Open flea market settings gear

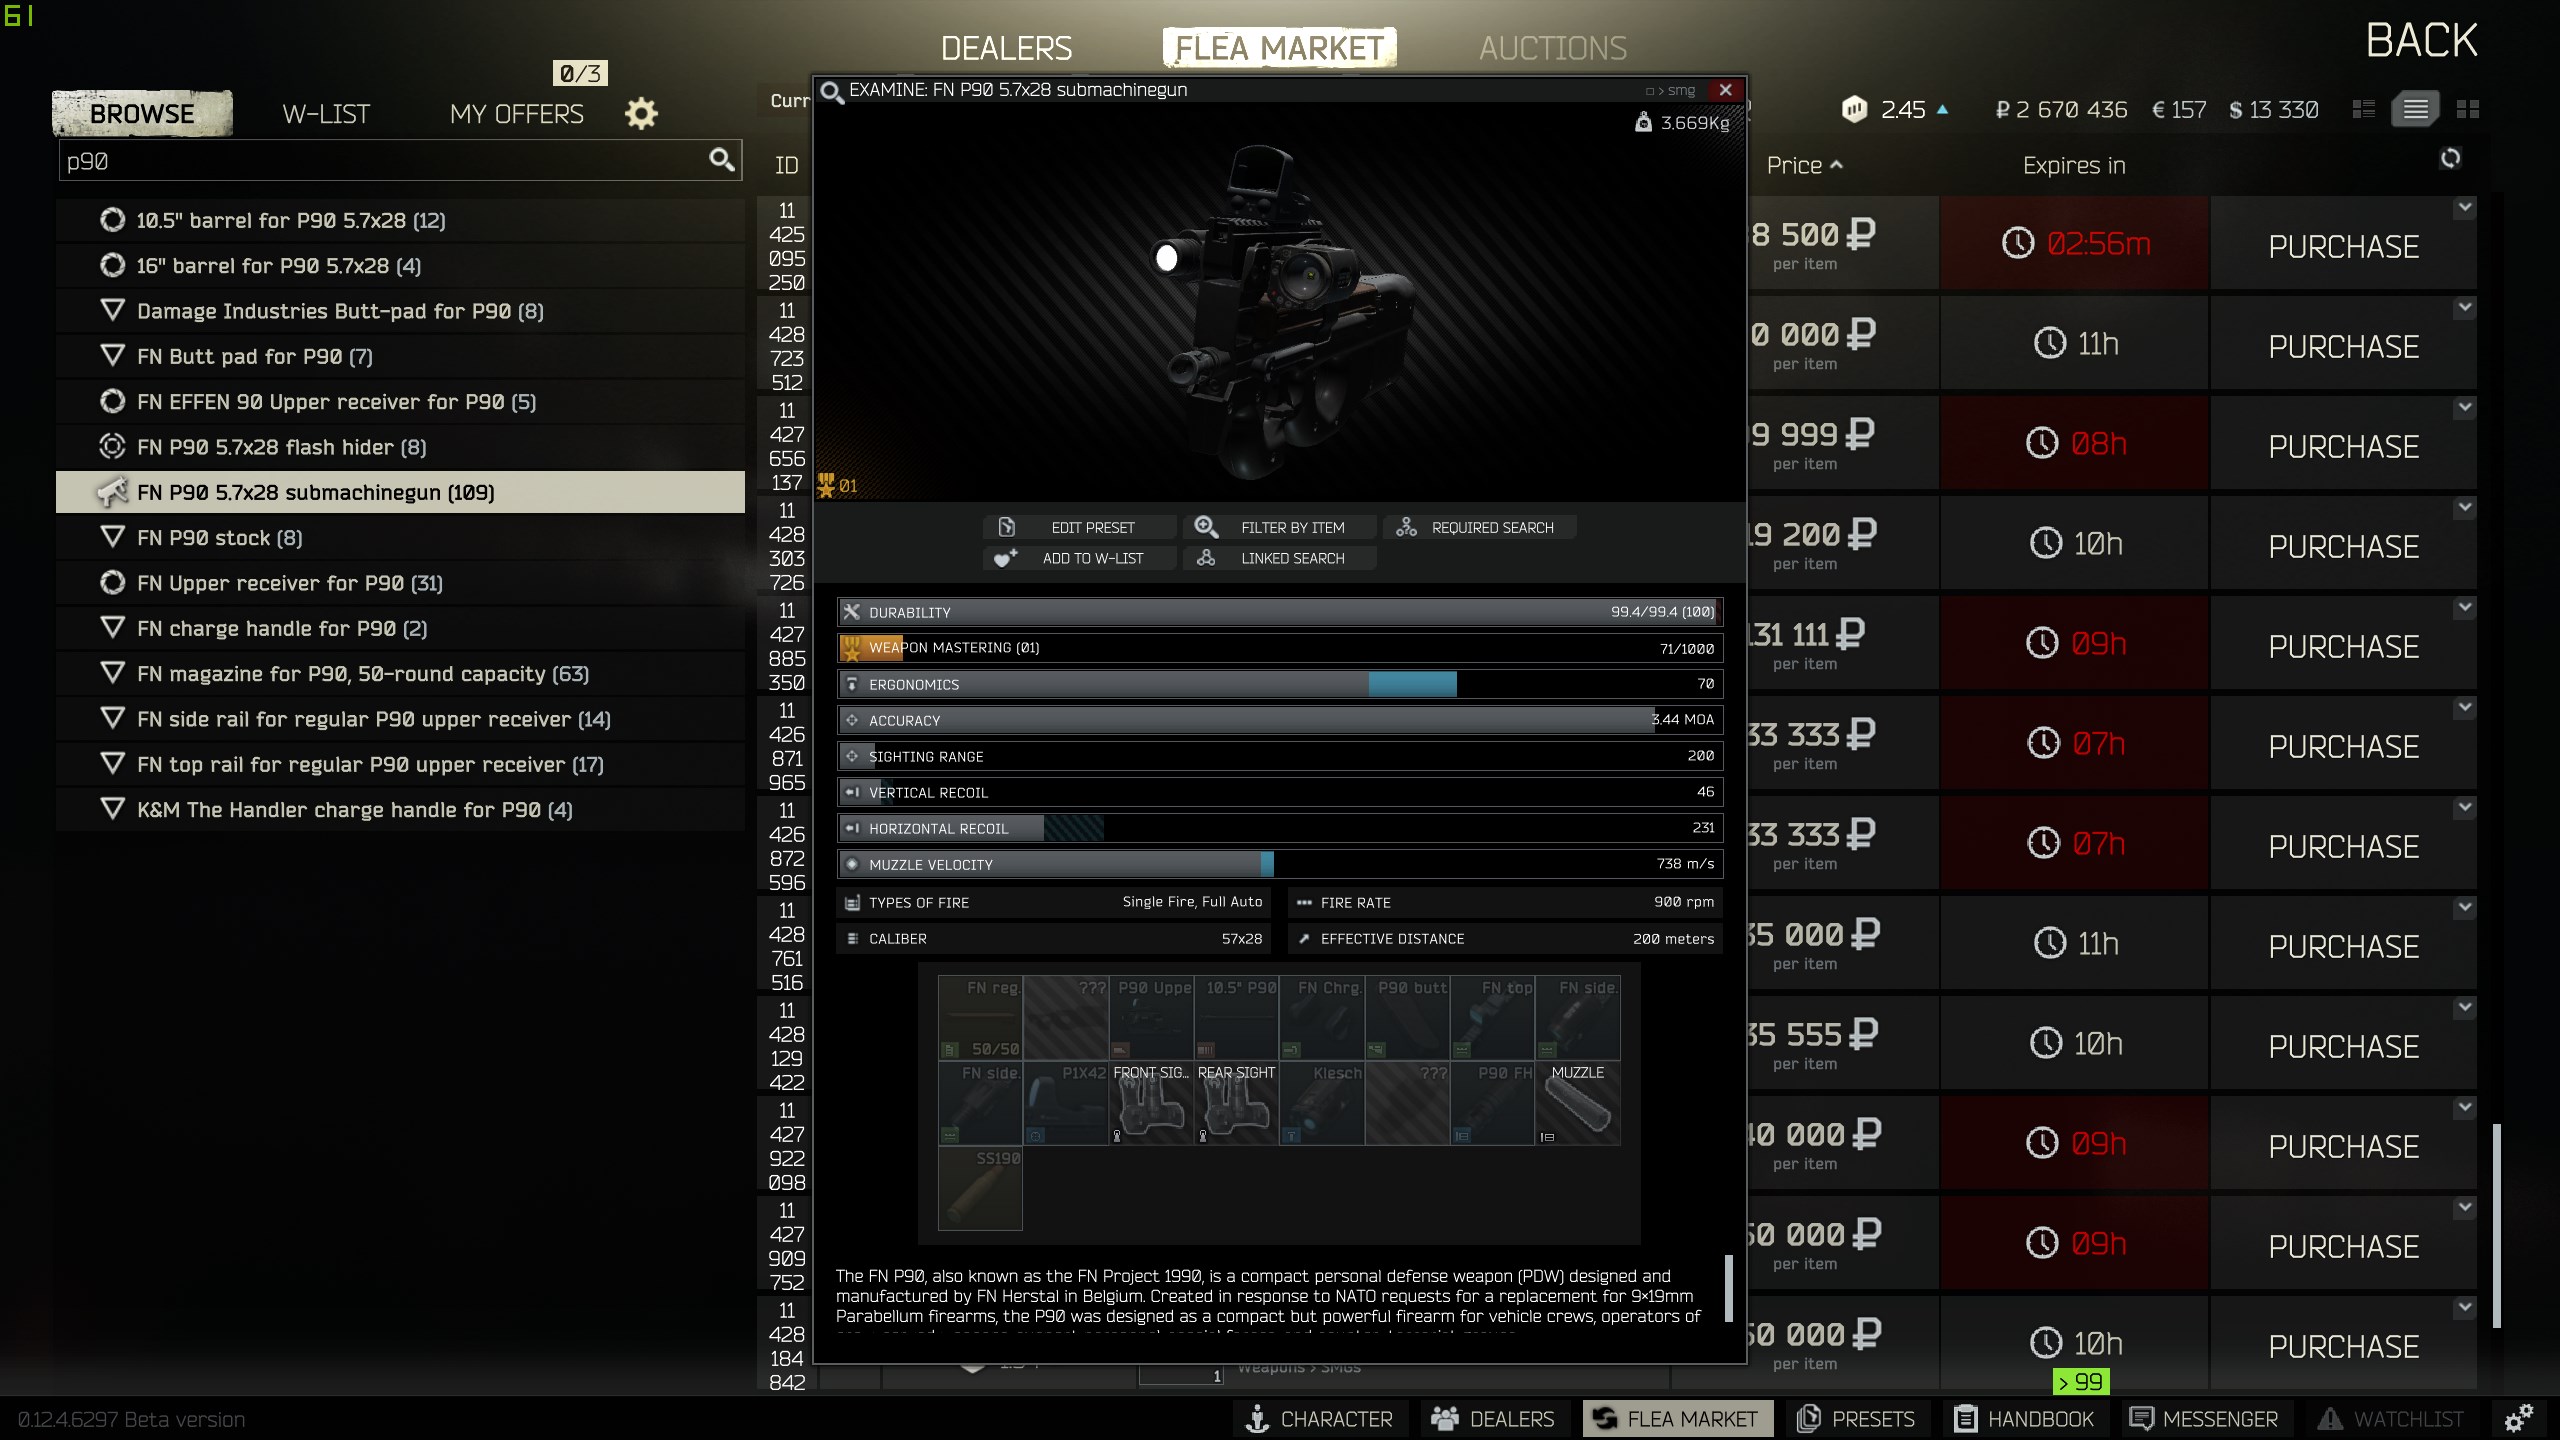click(x=641, y=113)
